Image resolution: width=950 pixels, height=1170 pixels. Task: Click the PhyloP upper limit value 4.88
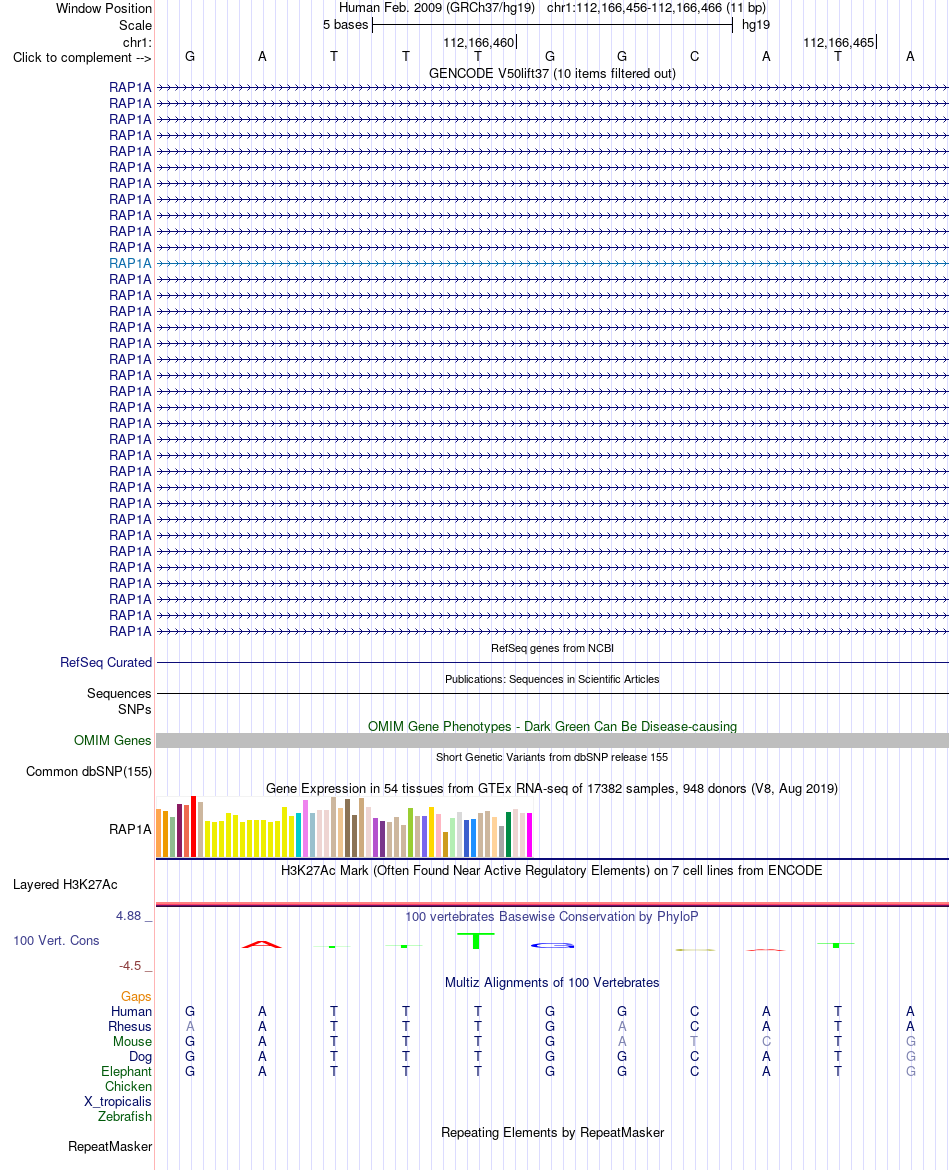[128, 916]
